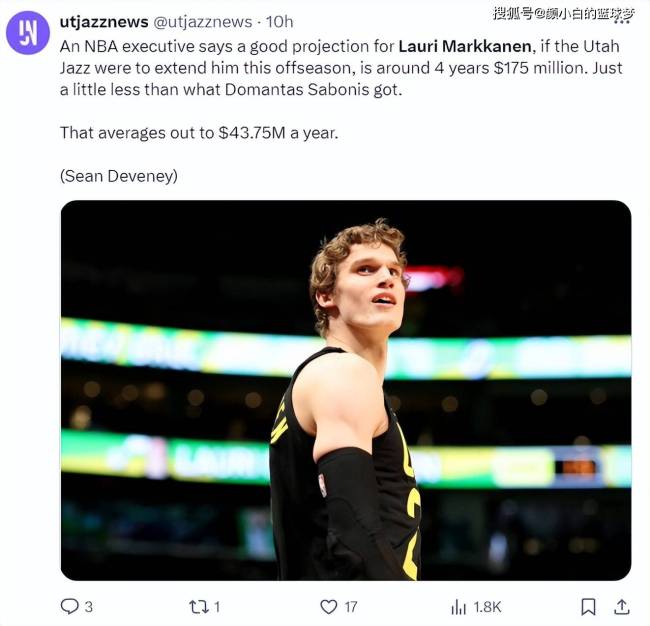Screen dimensions: 650x626
Task: Click the Sohu watermark text at top right
Action: 564,13
